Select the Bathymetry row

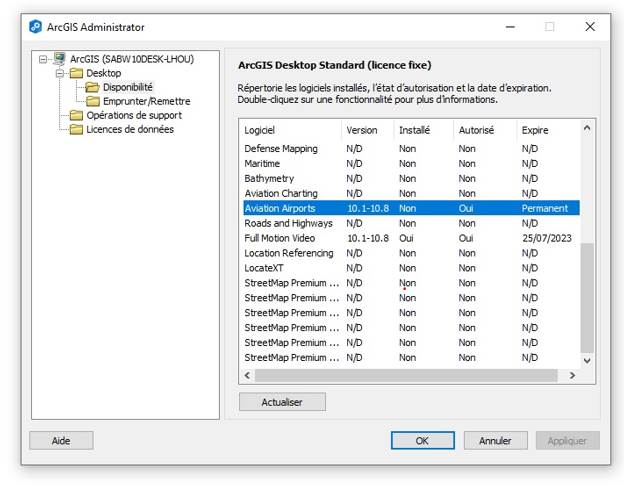point(411,178)
